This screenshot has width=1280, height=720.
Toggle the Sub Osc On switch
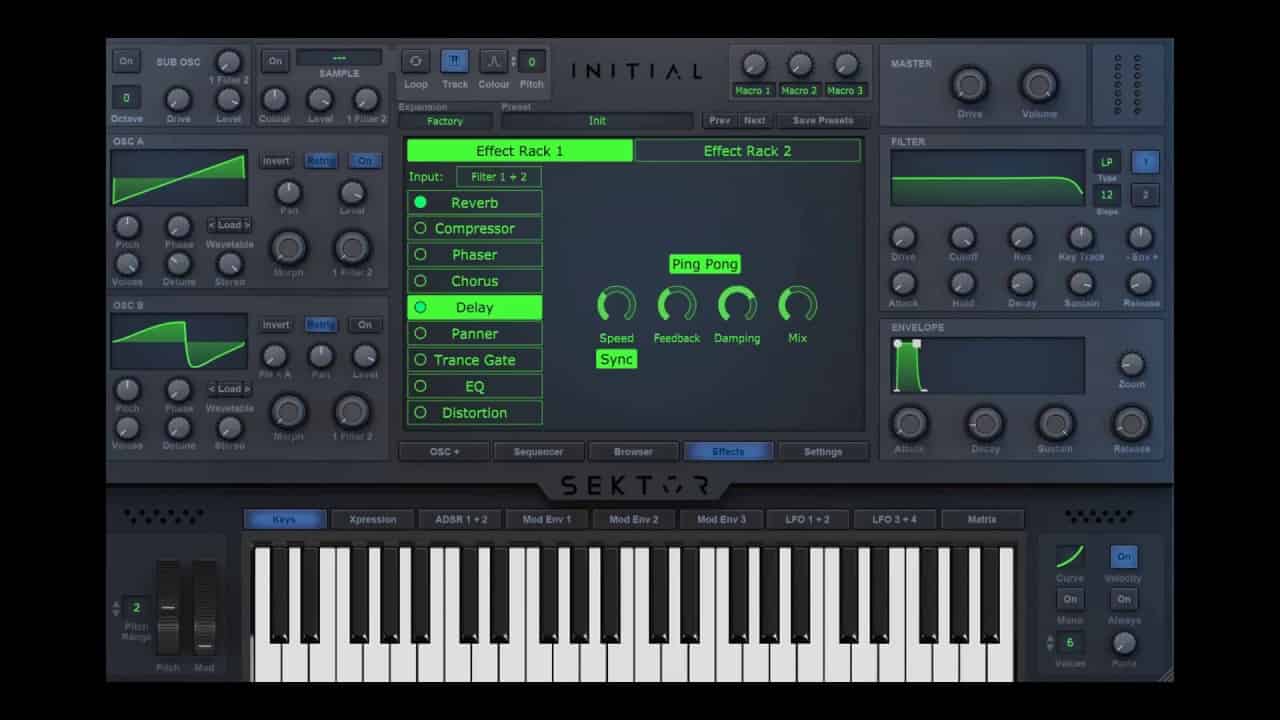(x=126, y=61)
